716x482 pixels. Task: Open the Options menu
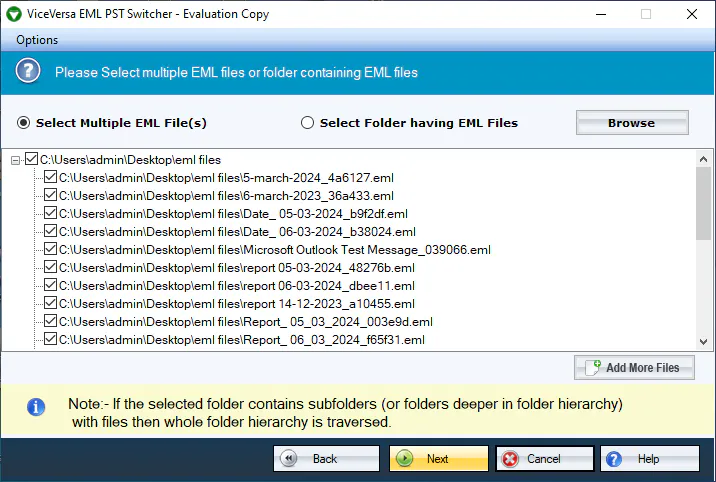pos(37,40)
